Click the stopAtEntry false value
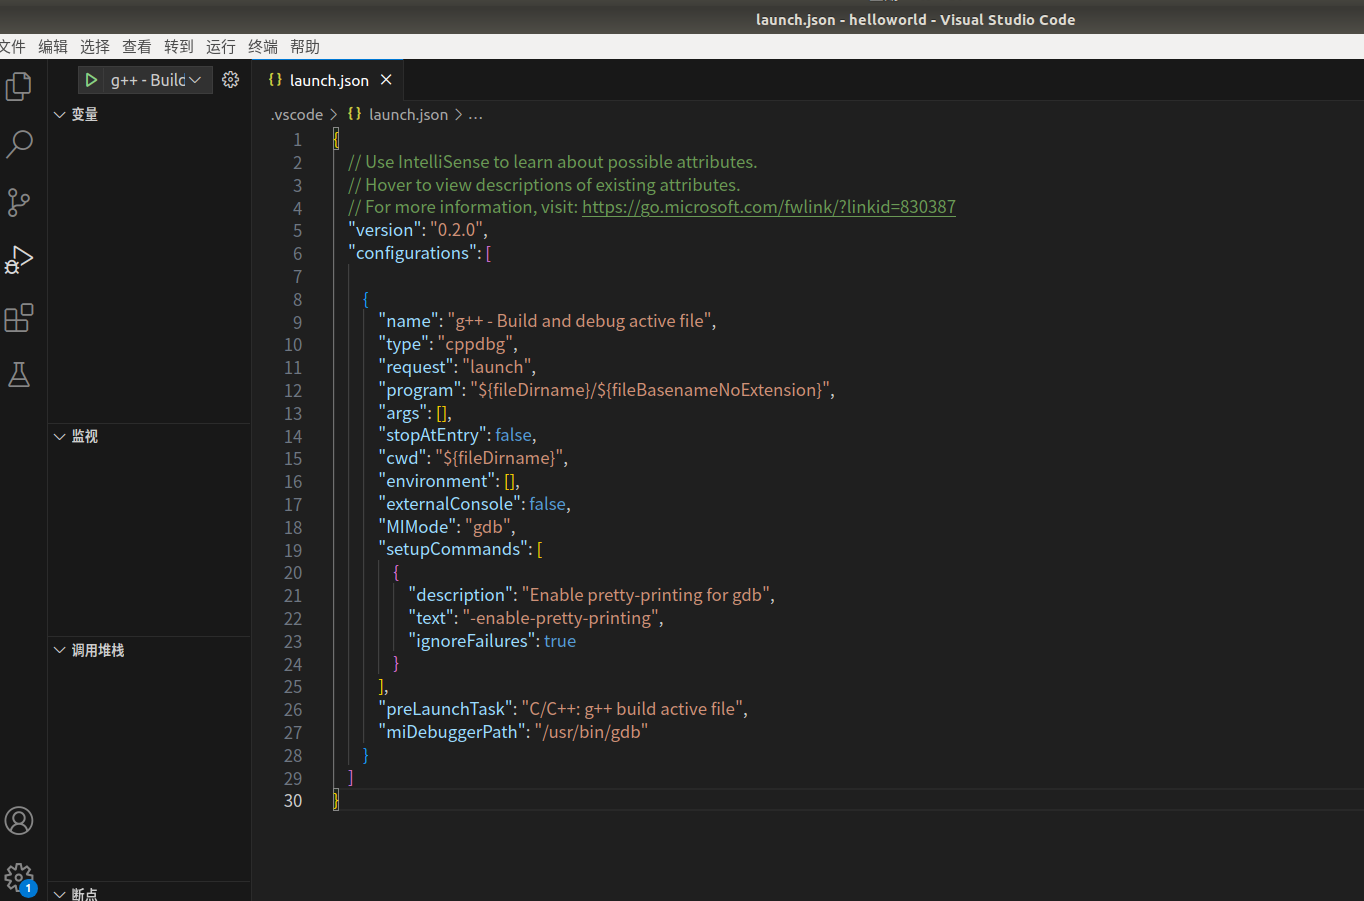Screen dimensions: 1364x901 coord(514,435)
